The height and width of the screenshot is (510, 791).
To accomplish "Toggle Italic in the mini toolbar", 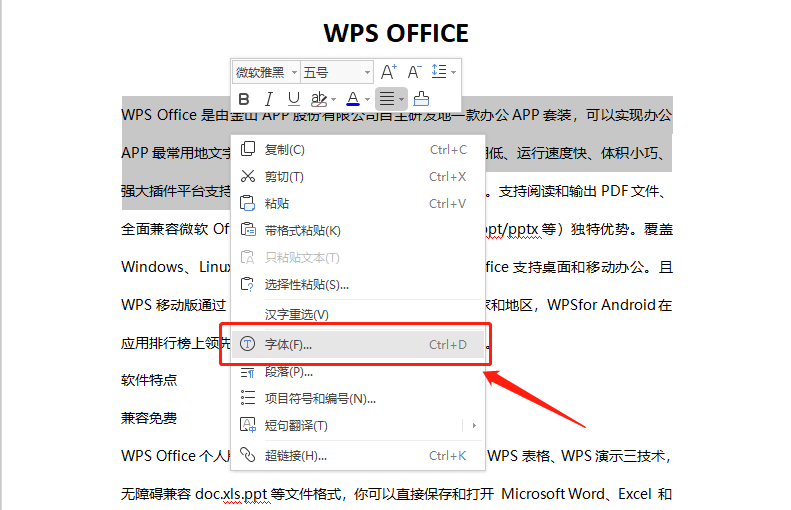I will (x=269, y=99).
